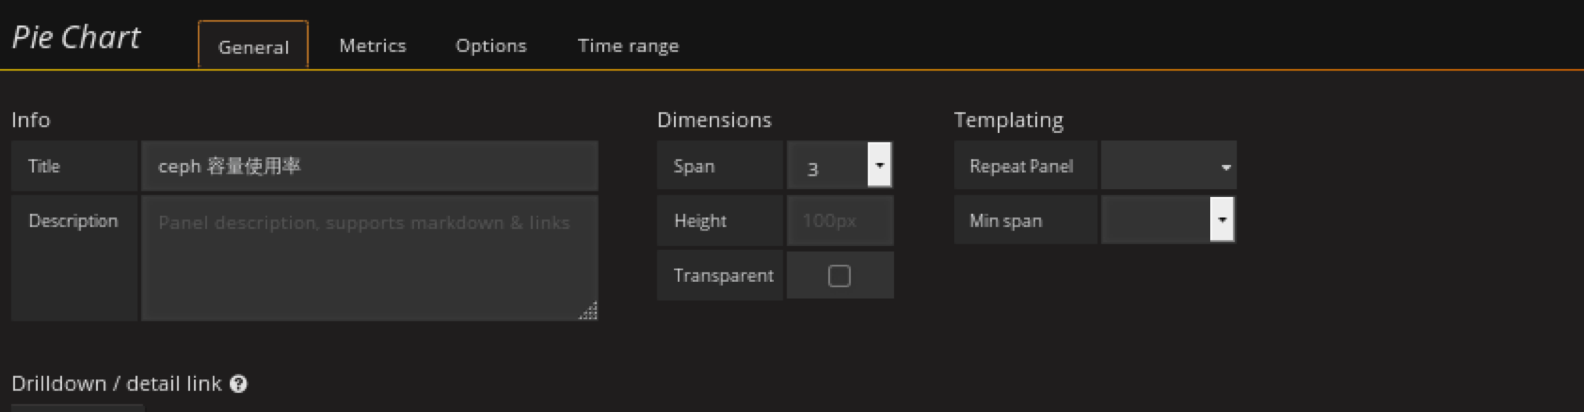Click the Transparent label

tap(722, 276)
